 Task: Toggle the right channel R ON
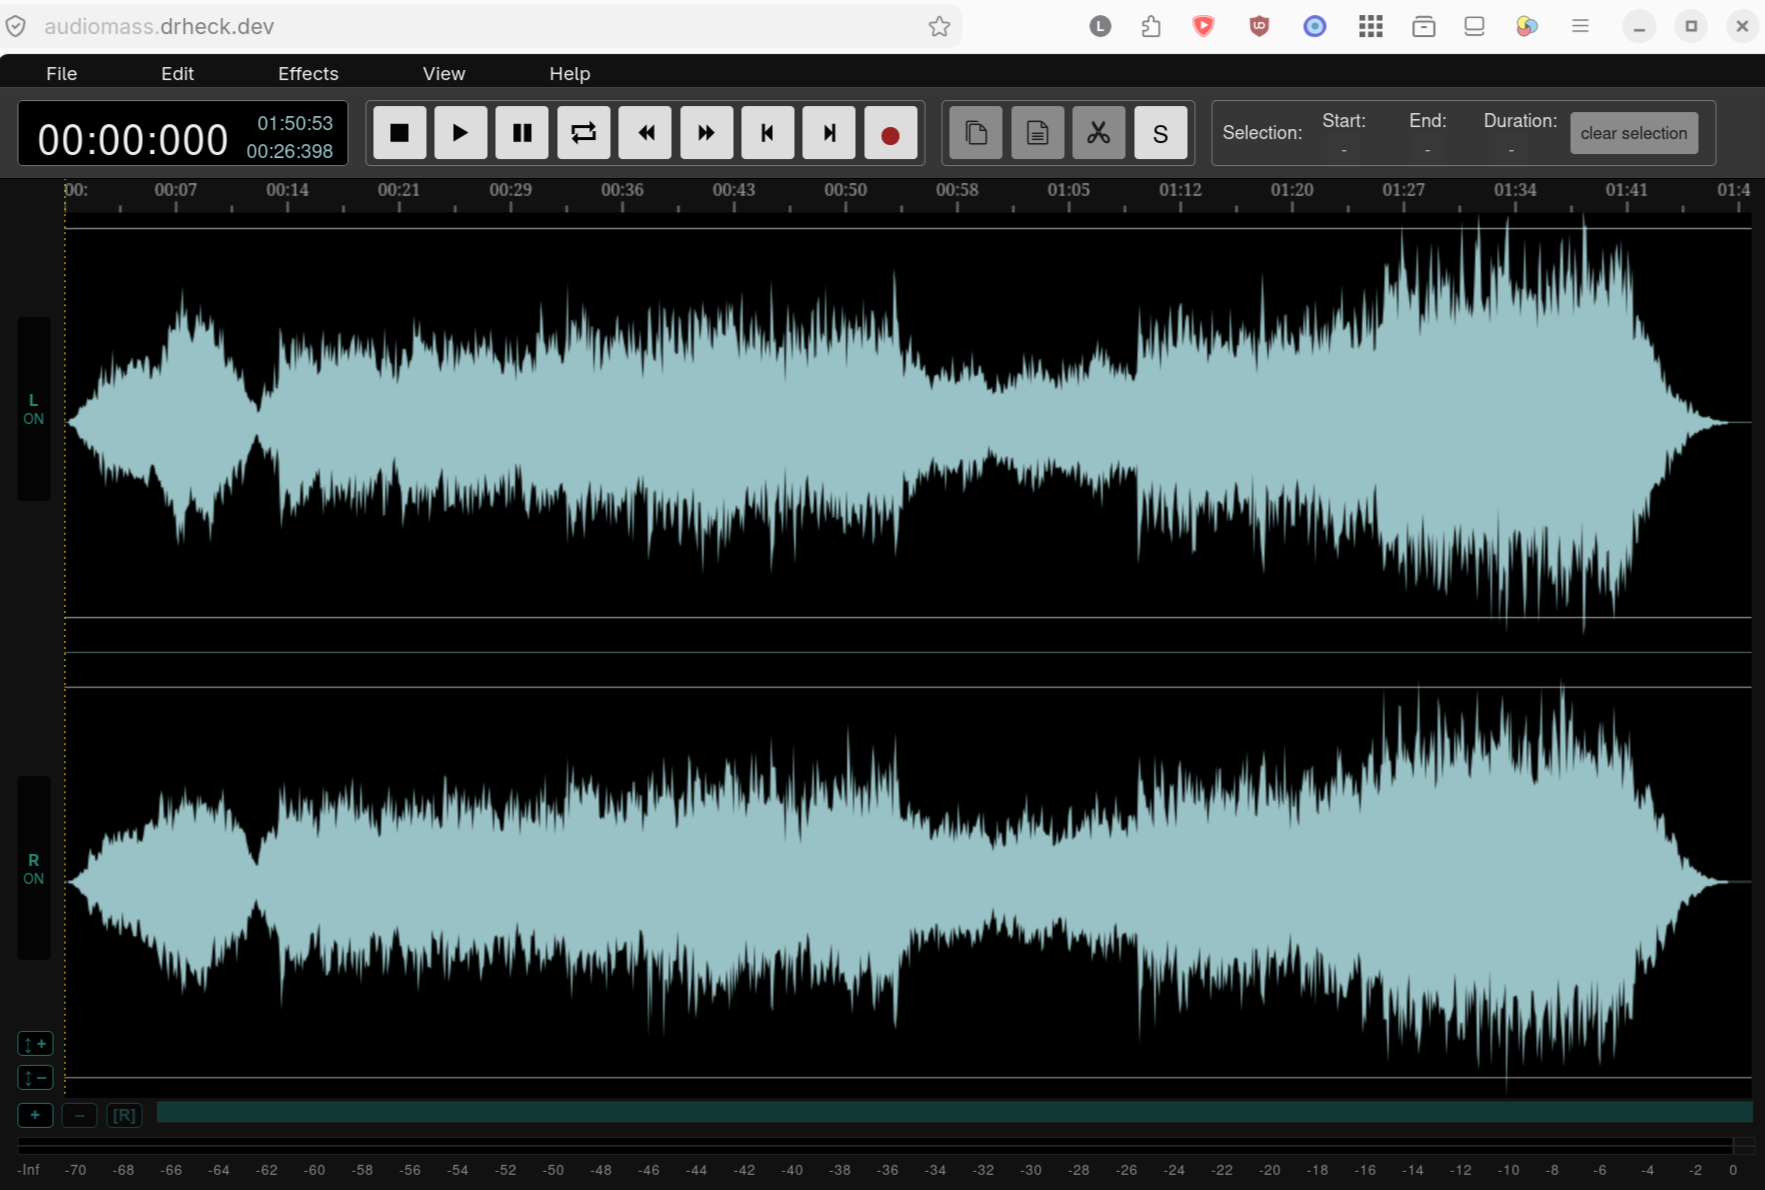click(x=33, y=868)
